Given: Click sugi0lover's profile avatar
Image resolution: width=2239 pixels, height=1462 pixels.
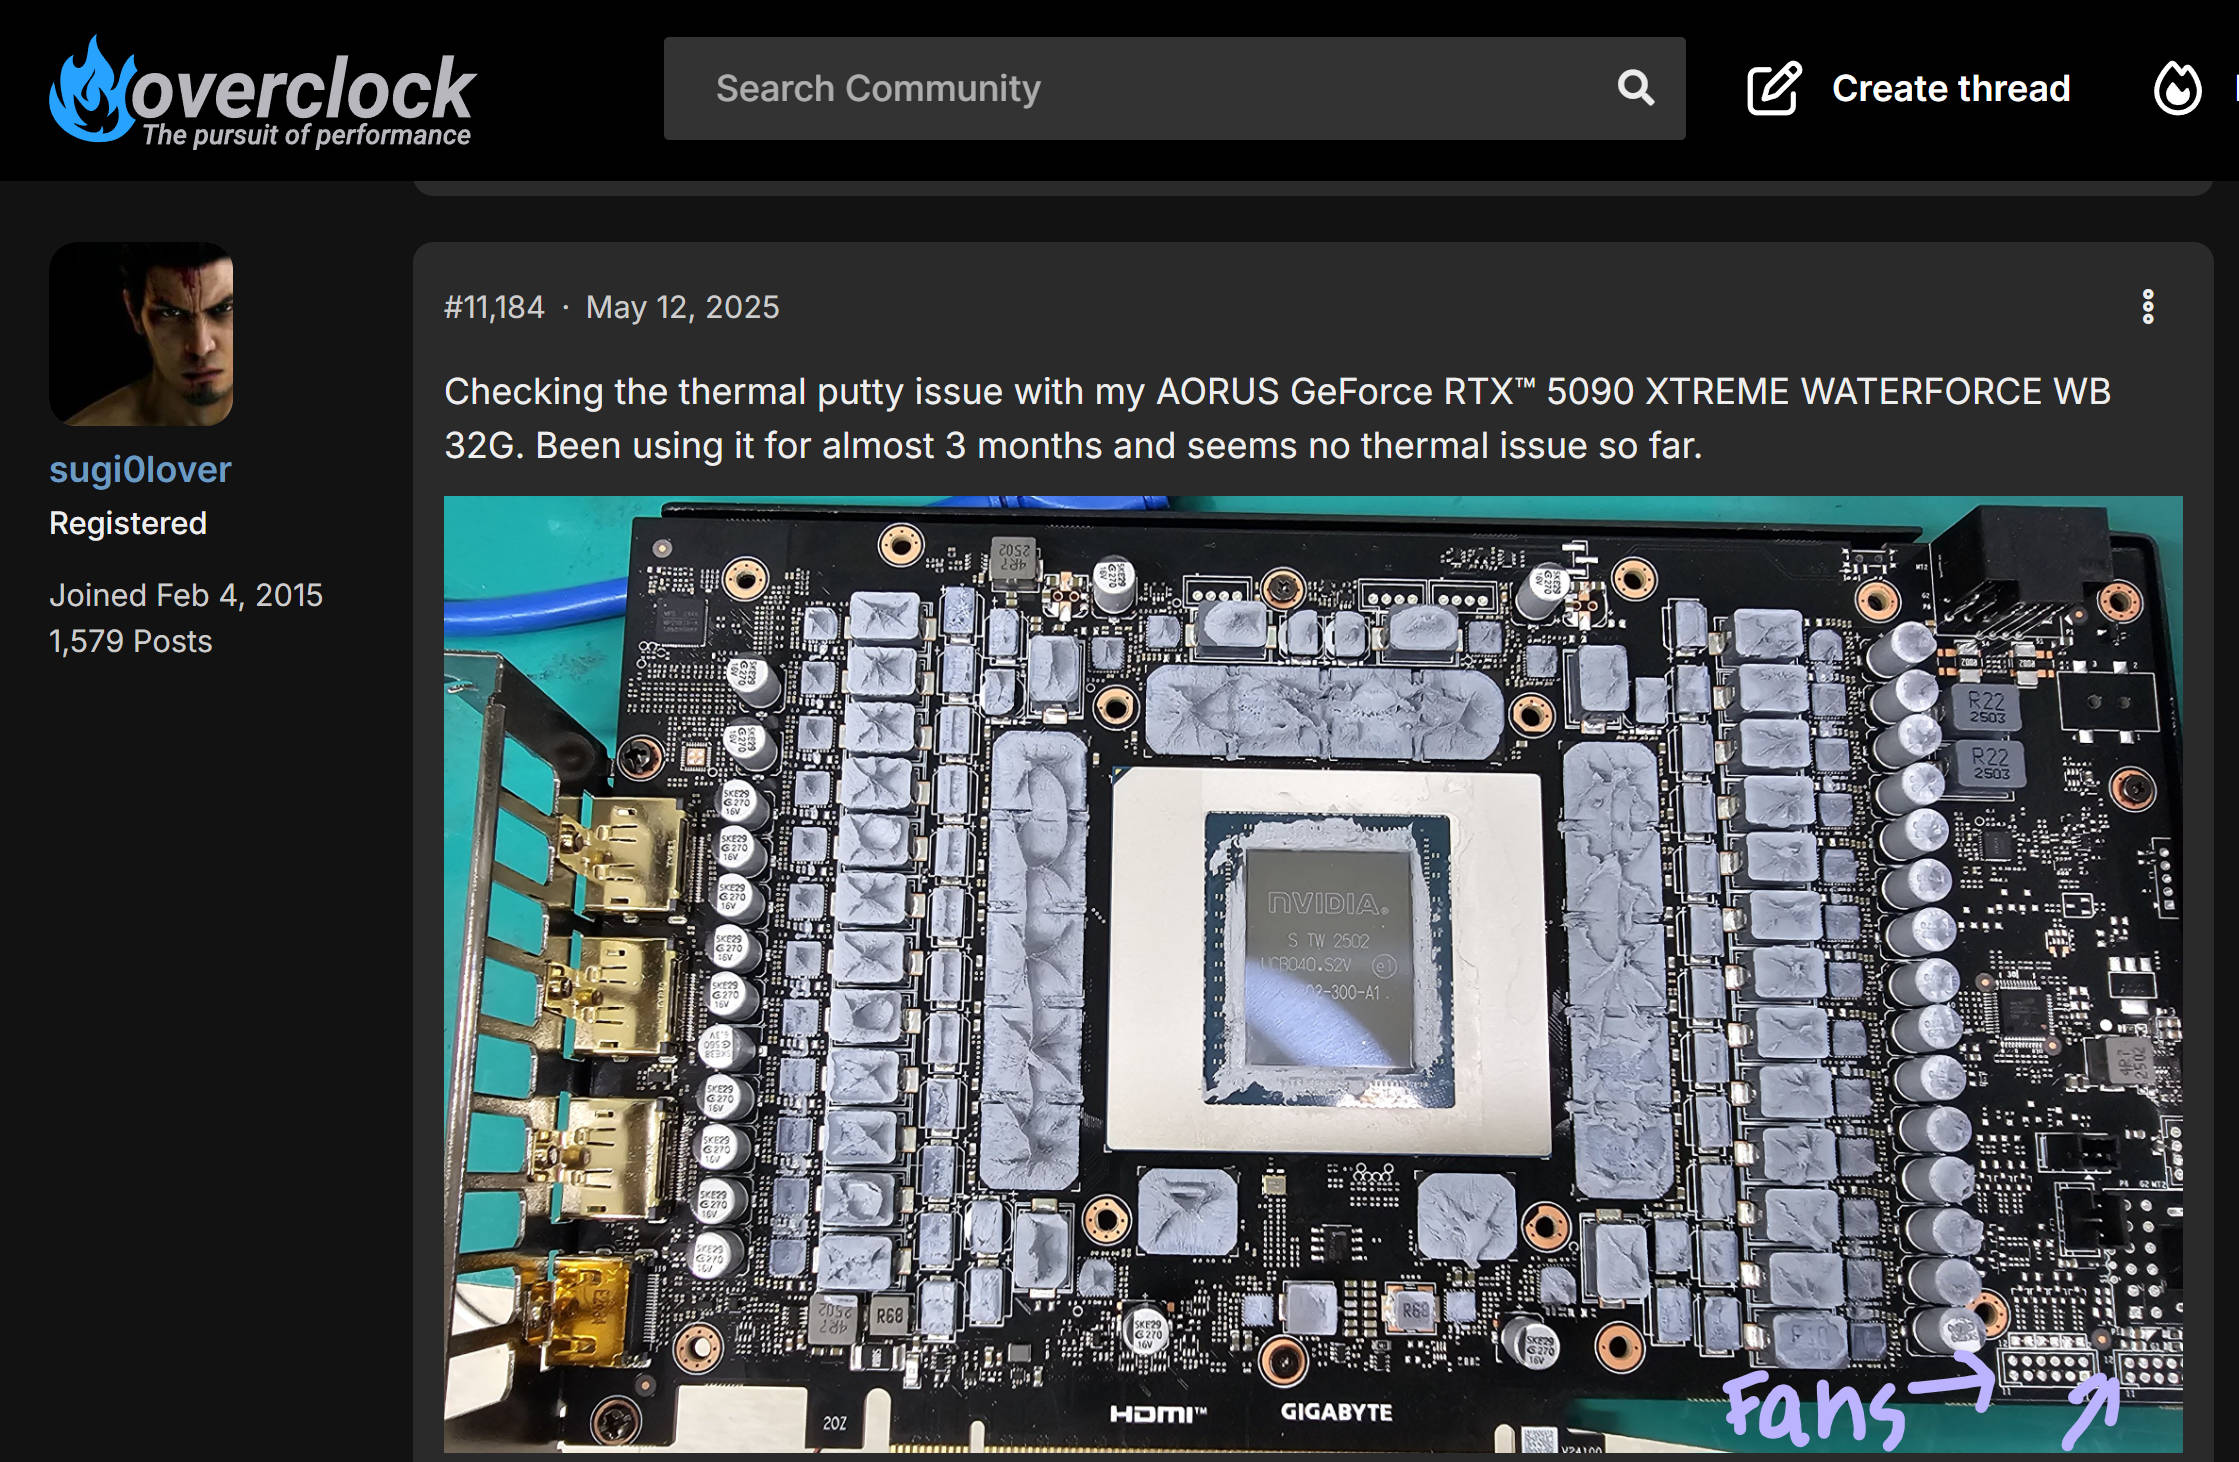Looking at the screenshot, I should pos(141,334).
